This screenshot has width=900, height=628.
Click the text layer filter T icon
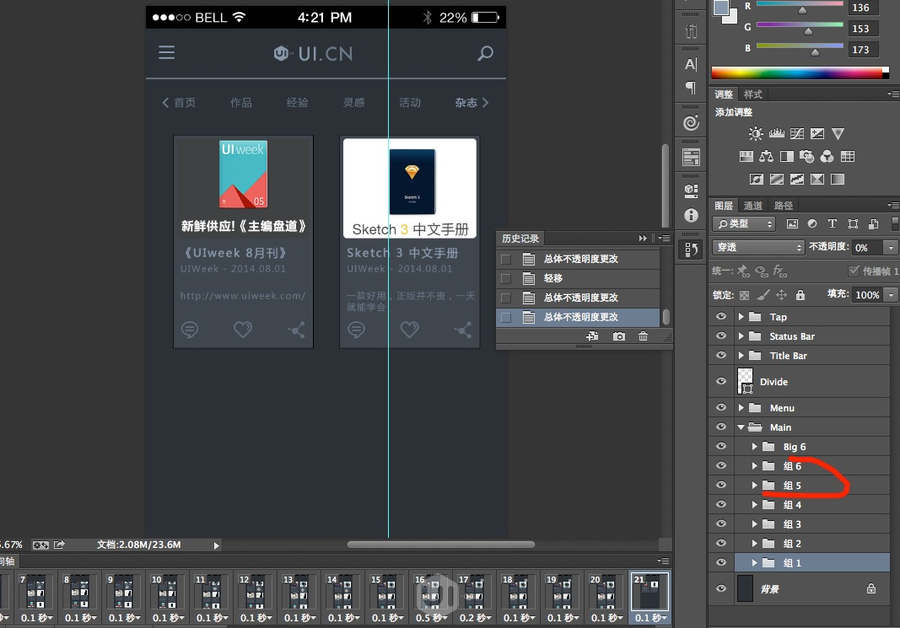click(x=832, y=224)
